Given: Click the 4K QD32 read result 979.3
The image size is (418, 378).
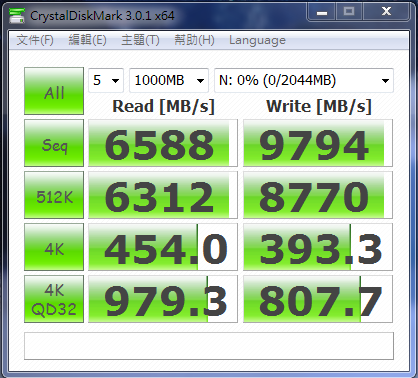Looking at the screenshot, I should click(x=163, y=299).
